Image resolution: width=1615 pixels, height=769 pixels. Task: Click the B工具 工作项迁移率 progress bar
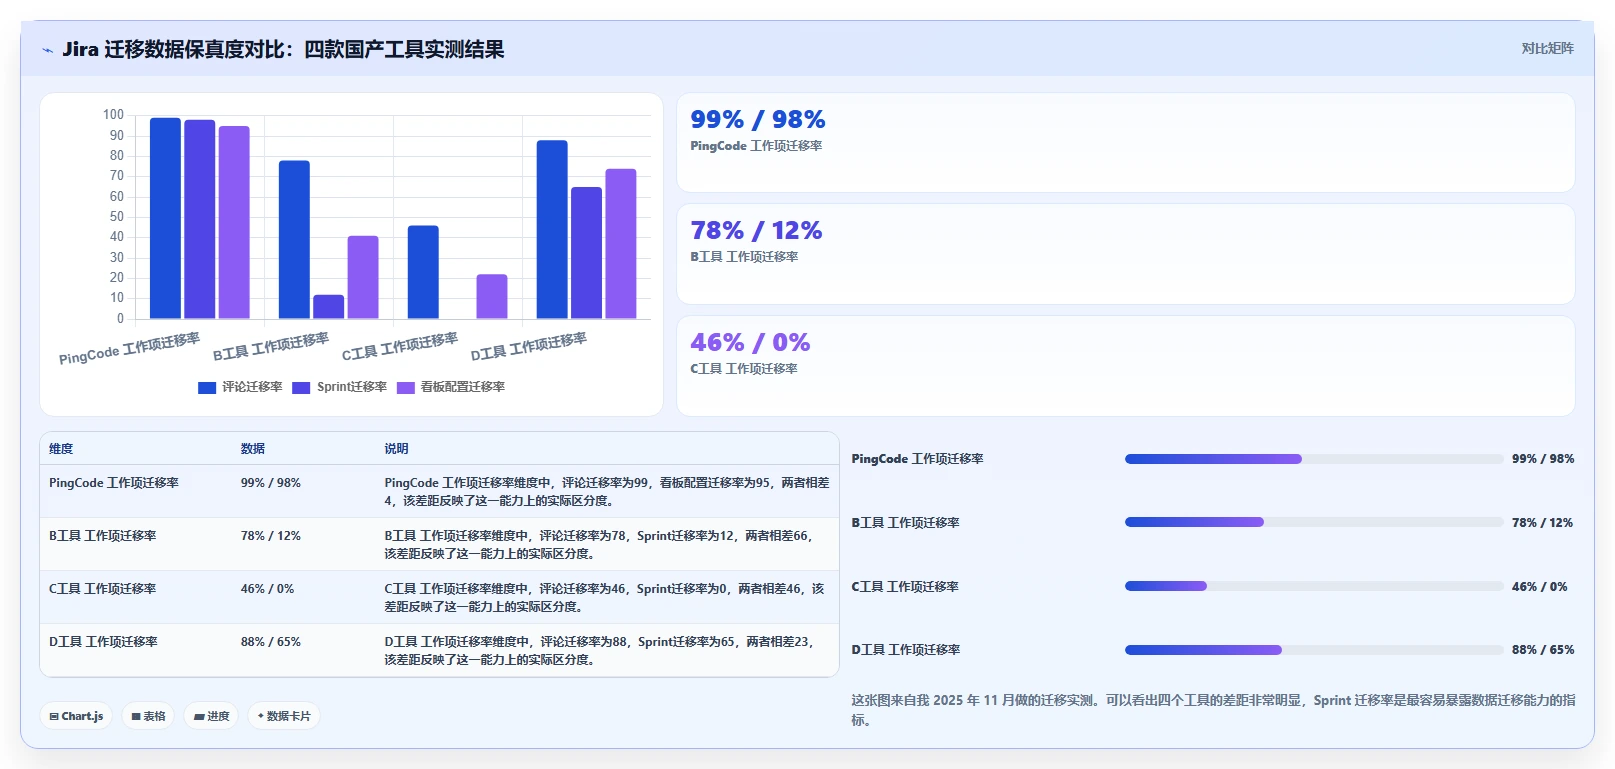point(1314,522)
